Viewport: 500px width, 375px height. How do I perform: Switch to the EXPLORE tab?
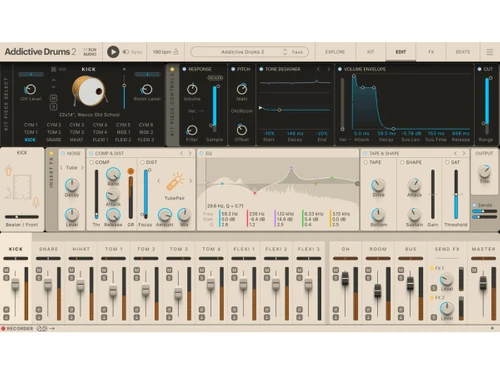pyautogui.click(x=335, y=52)
